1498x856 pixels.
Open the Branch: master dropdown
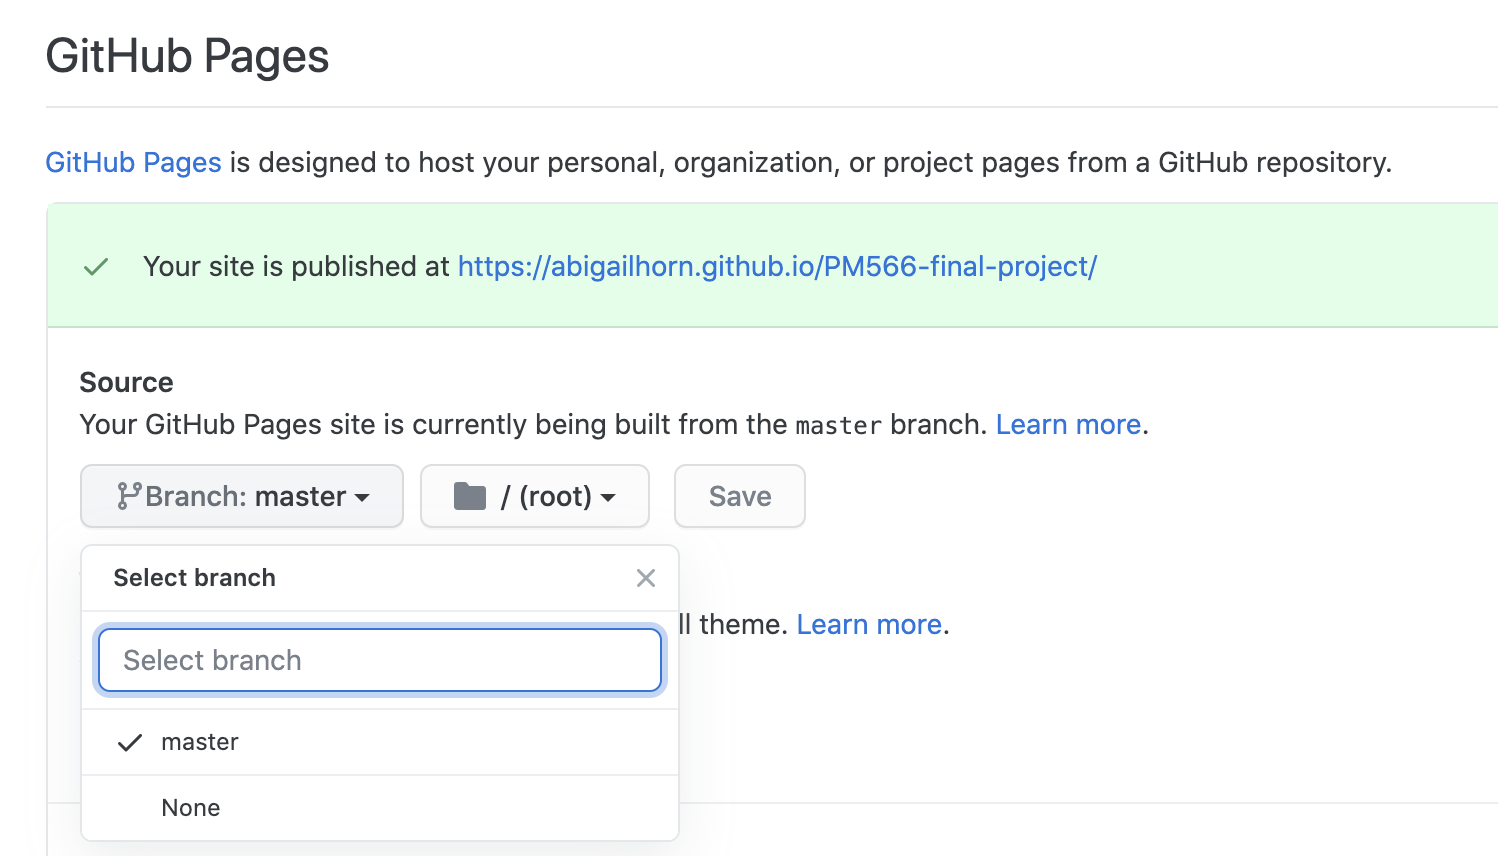(242, 496)
